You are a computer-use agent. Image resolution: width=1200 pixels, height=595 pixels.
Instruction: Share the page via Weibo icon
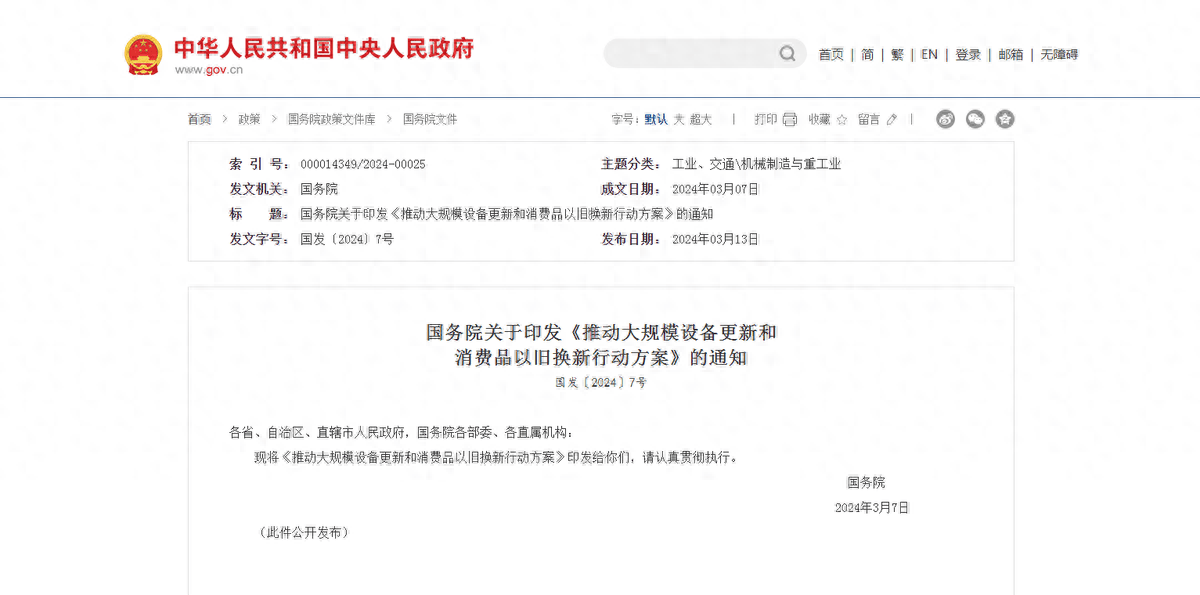945,119
